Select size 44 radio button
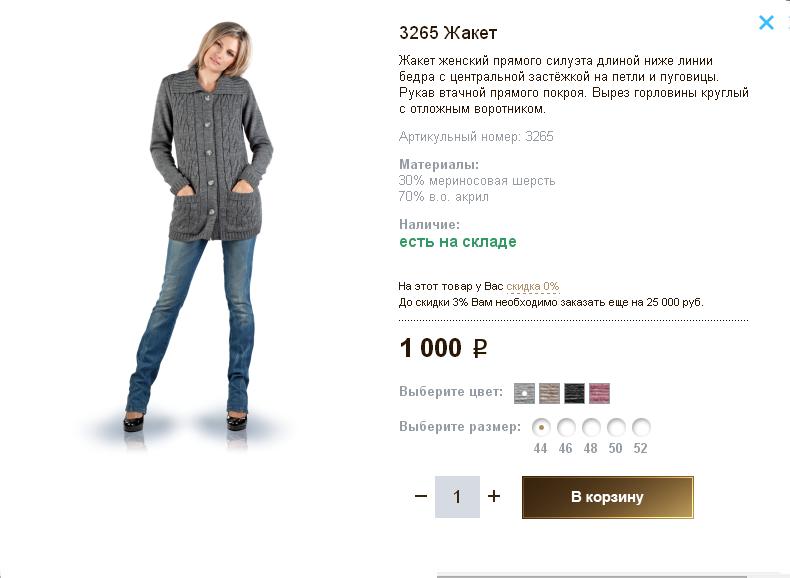 coord(541,426)
